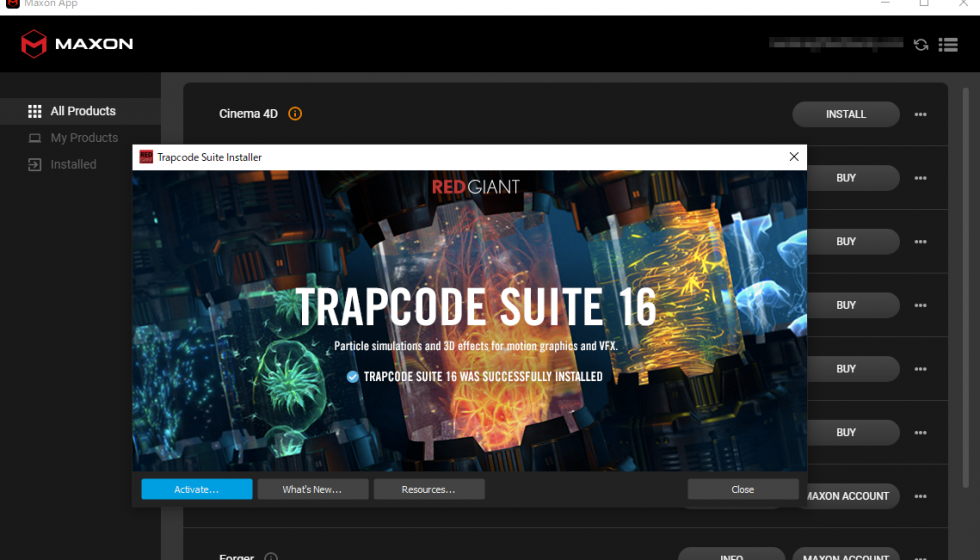Click the Maxon App title bar icon
The height and width of the screenshot is (560, 980).
[x=12, y=3]
